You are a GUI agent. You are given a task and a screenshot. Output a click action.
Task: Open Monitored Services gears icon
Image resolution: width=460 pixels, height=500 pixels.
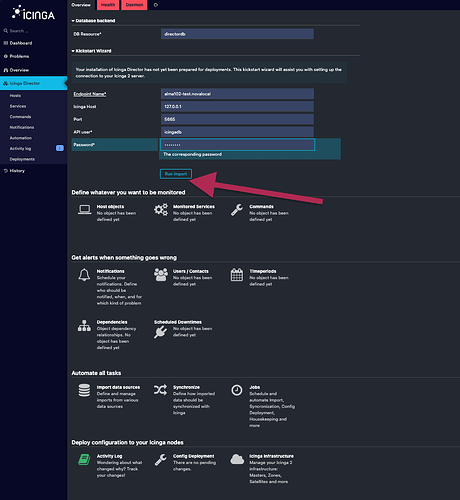click(161, 210)
